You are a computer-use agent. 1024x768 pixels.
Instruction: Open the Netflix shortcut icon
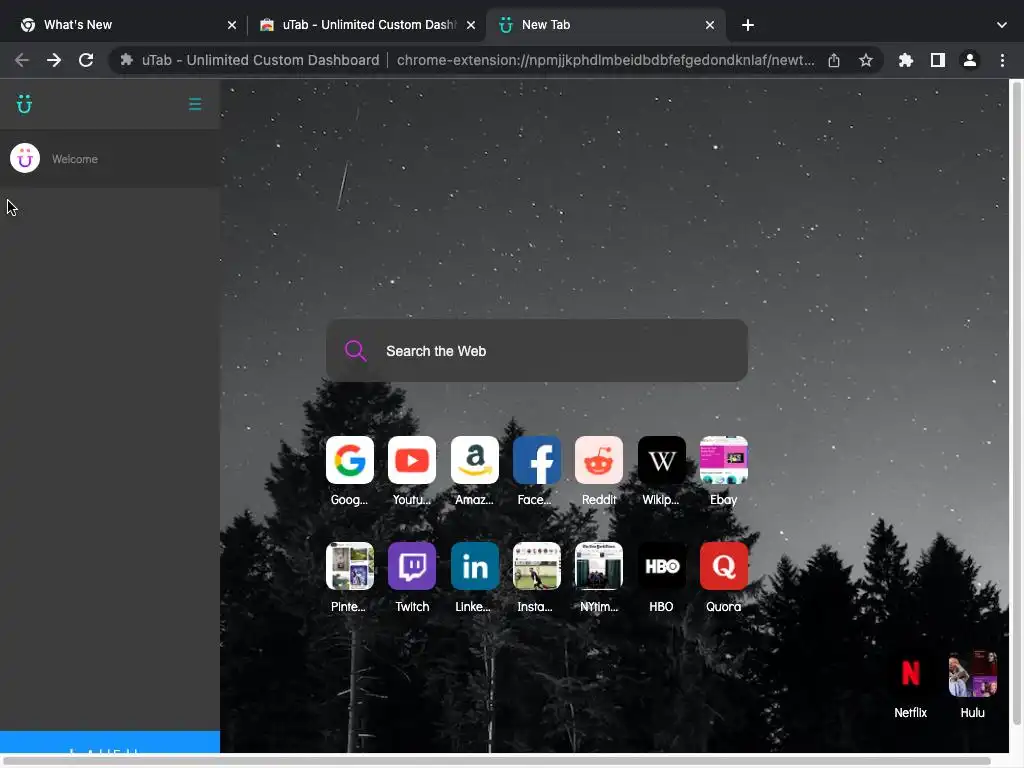pos(910,673)
